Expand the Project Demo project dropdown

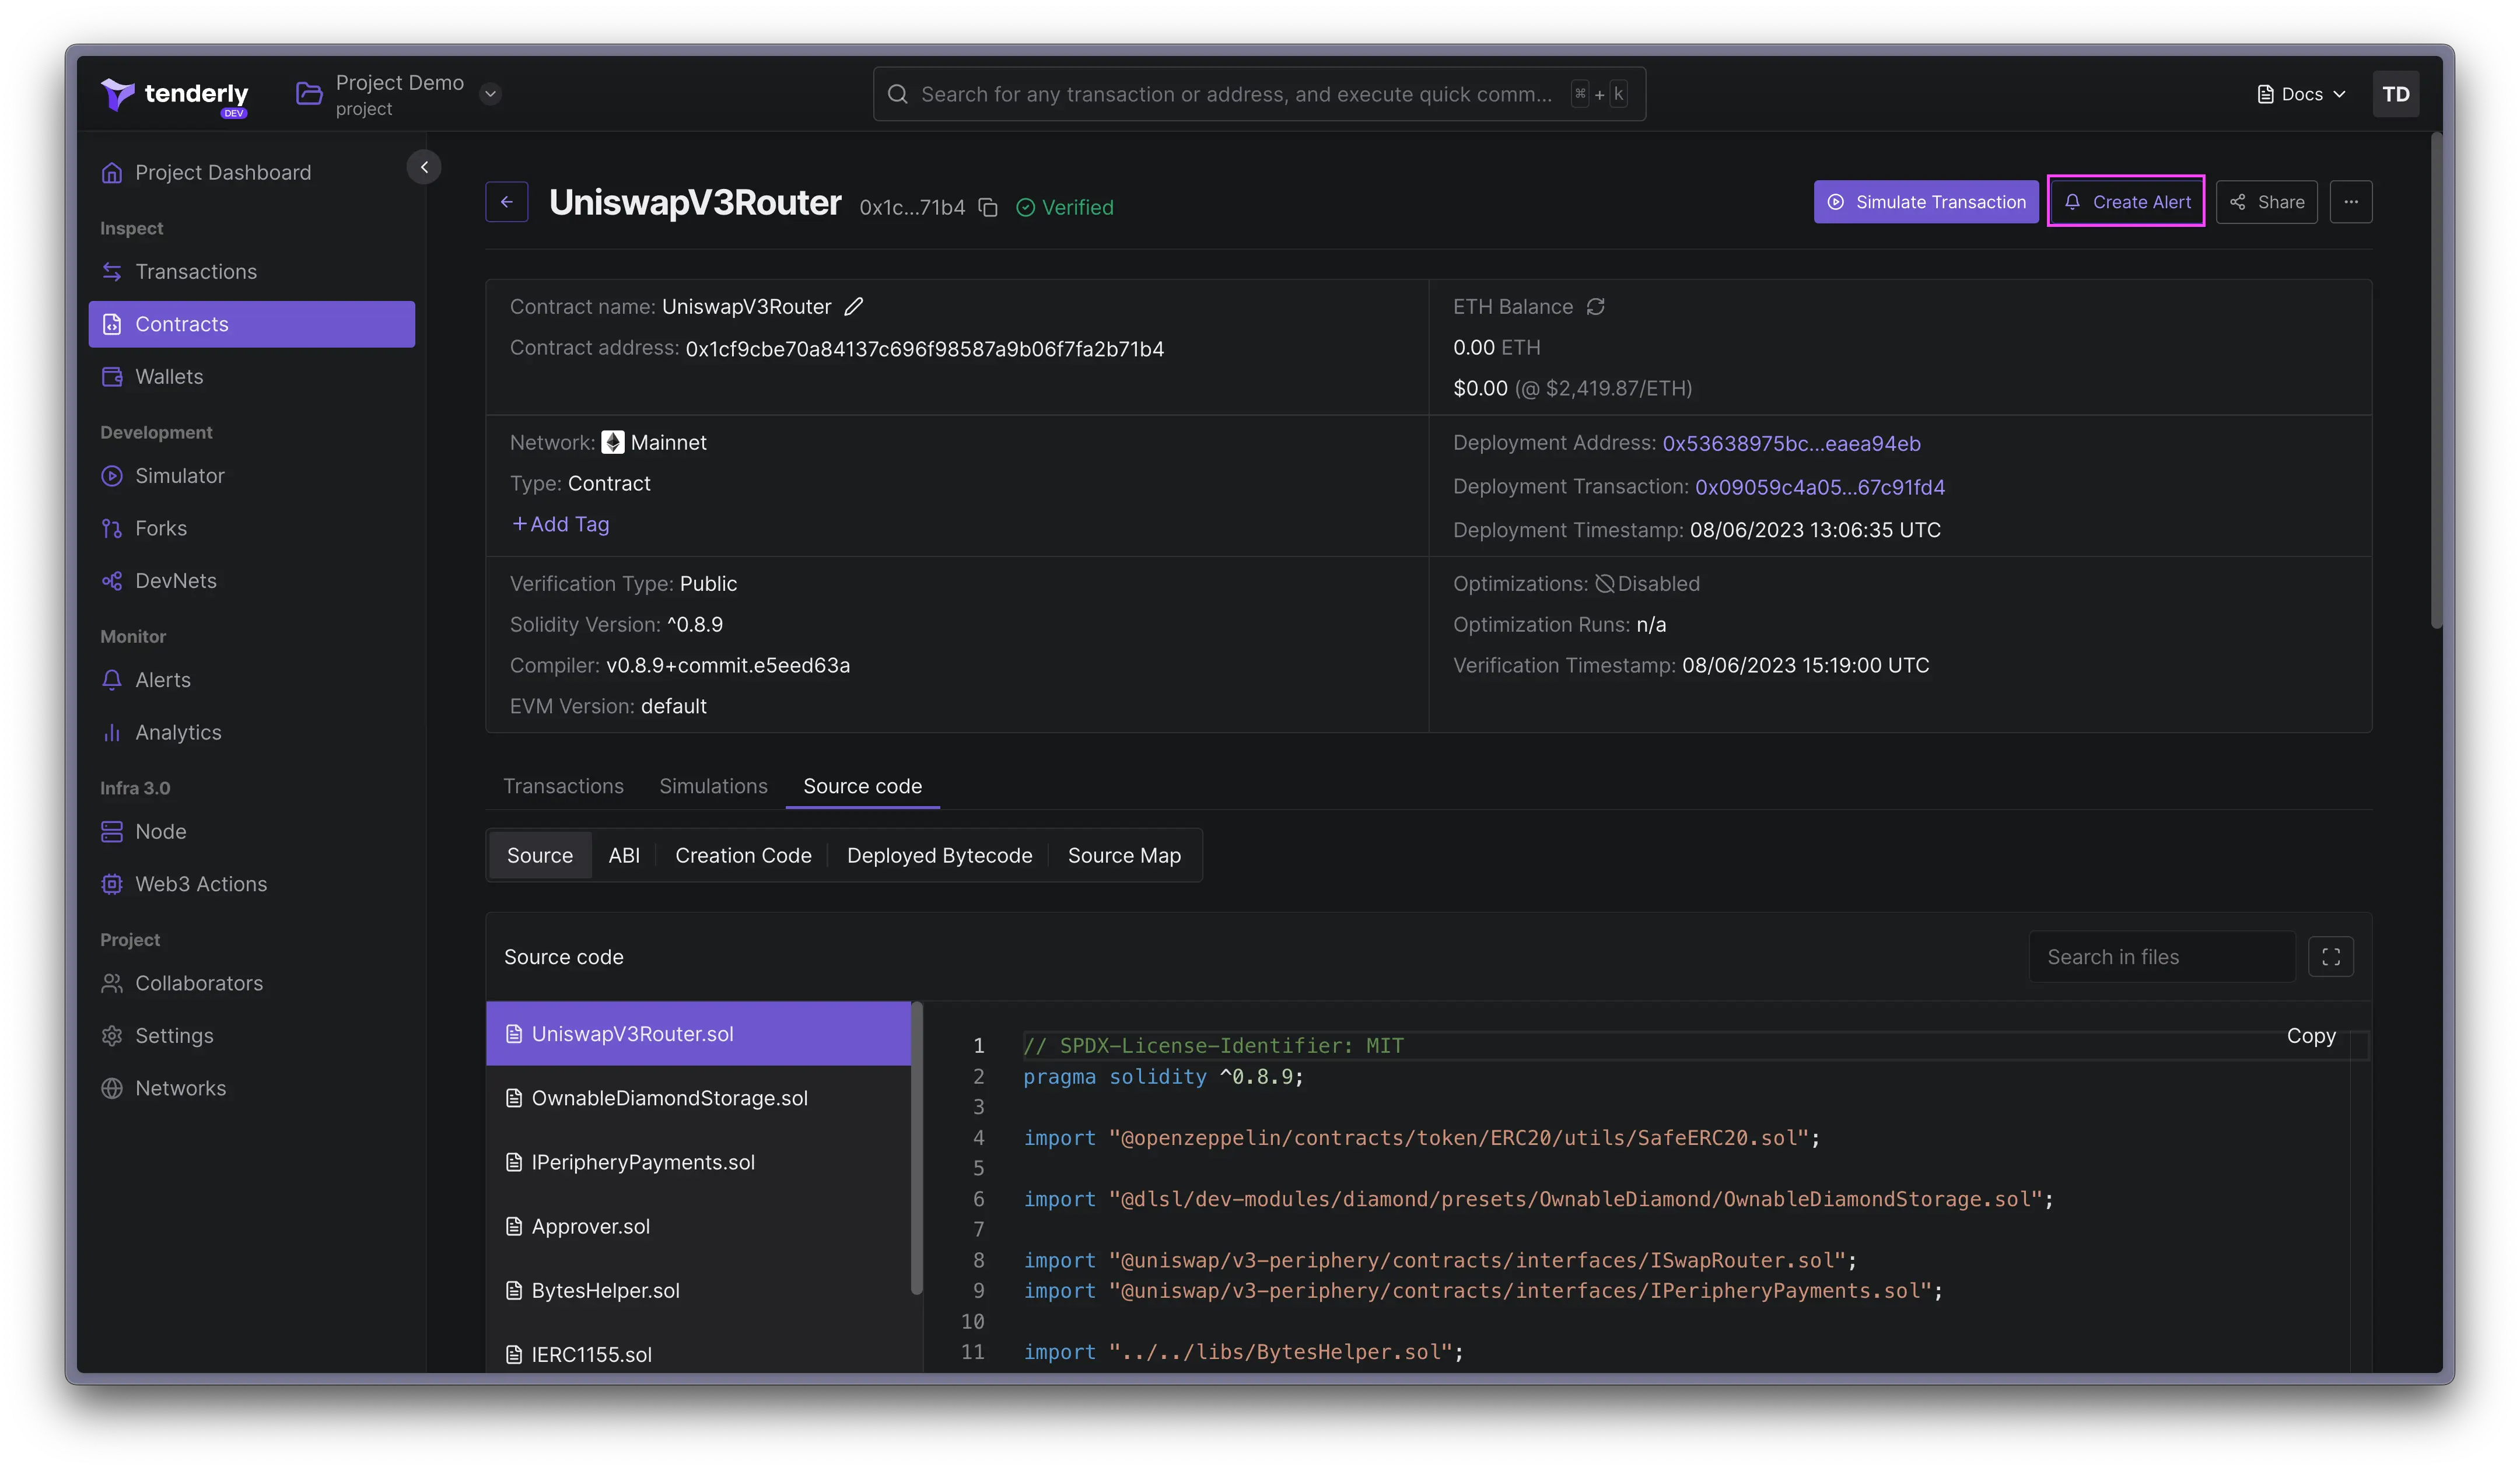tap(490, 94)
